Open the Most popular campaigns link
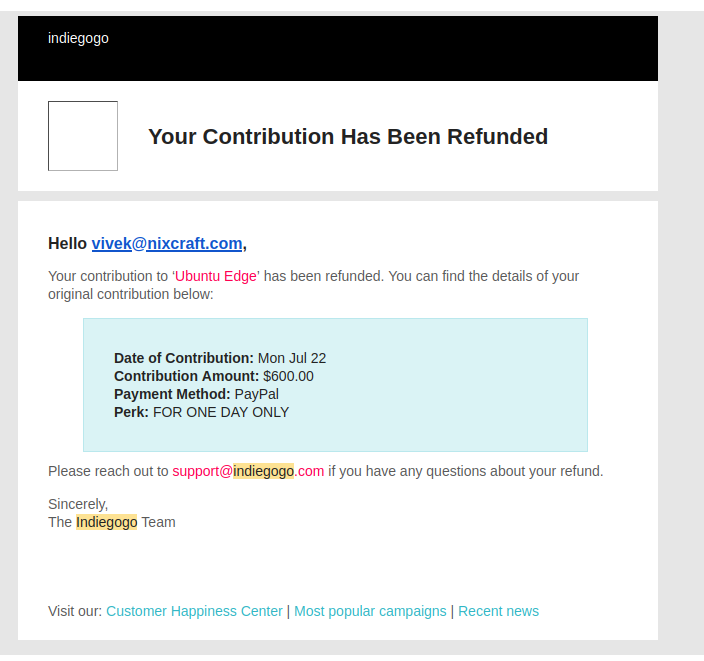 [x=370, y=611]
